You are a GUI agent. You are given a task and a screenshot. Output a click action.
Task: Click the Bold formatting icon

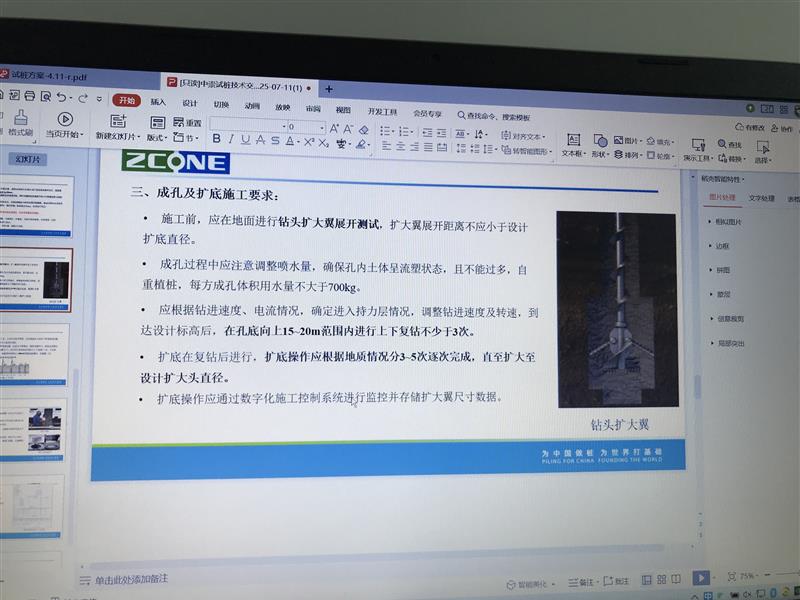point(216,140)
